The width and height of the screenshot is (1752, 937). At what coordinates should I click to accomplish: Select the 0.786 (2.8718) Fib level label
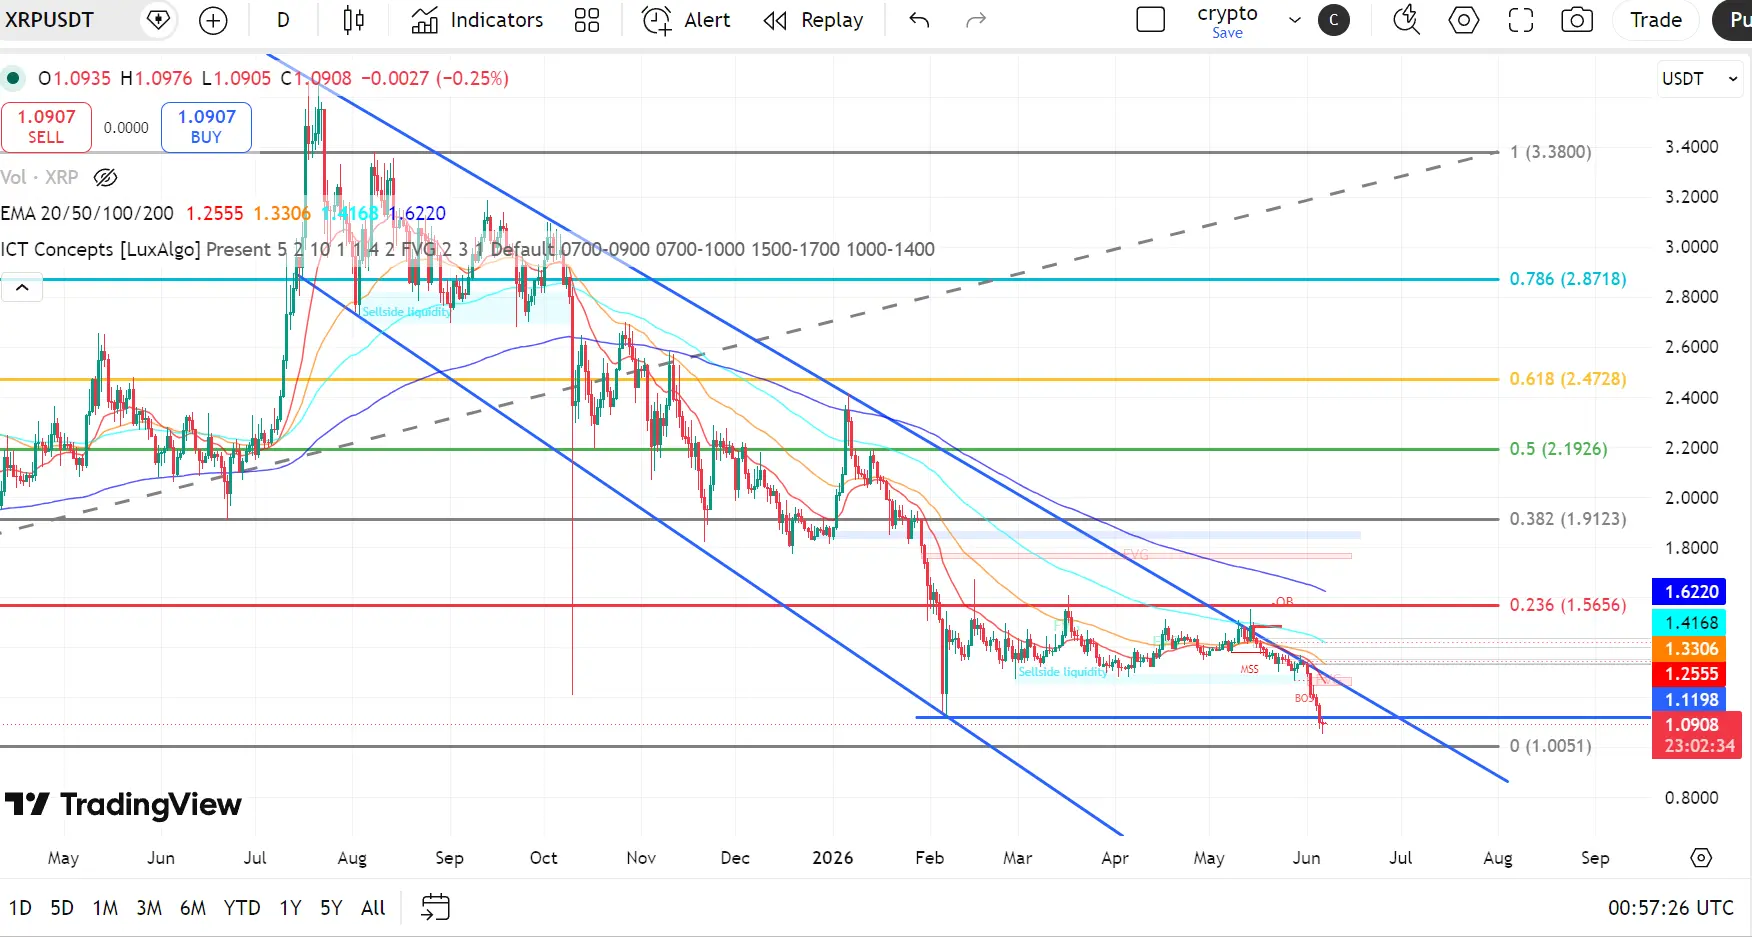click(1568, 279)
